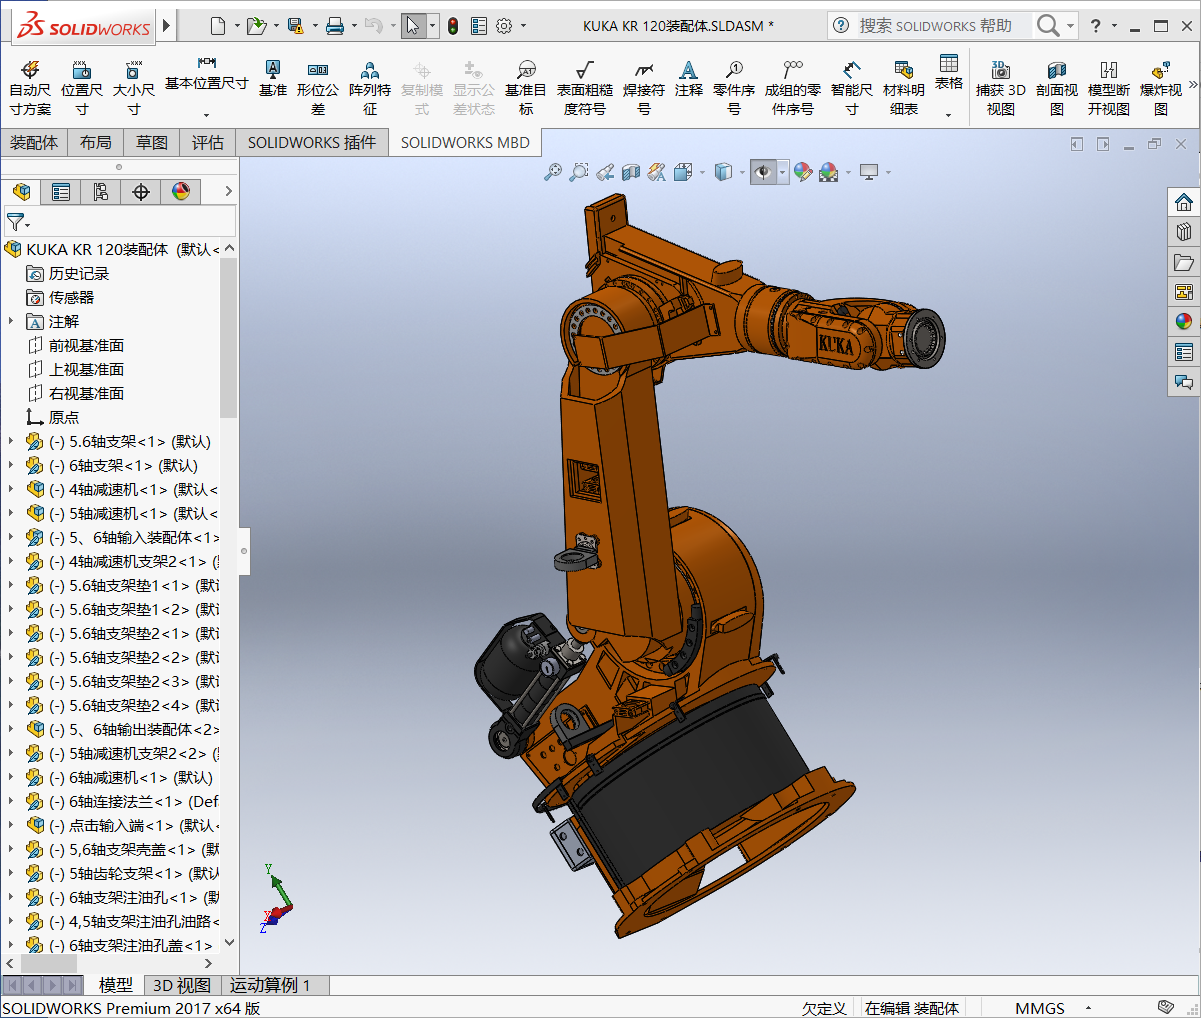1201x1018 pixels.
Task: Click the New document icon
Action: coord(219,26)
